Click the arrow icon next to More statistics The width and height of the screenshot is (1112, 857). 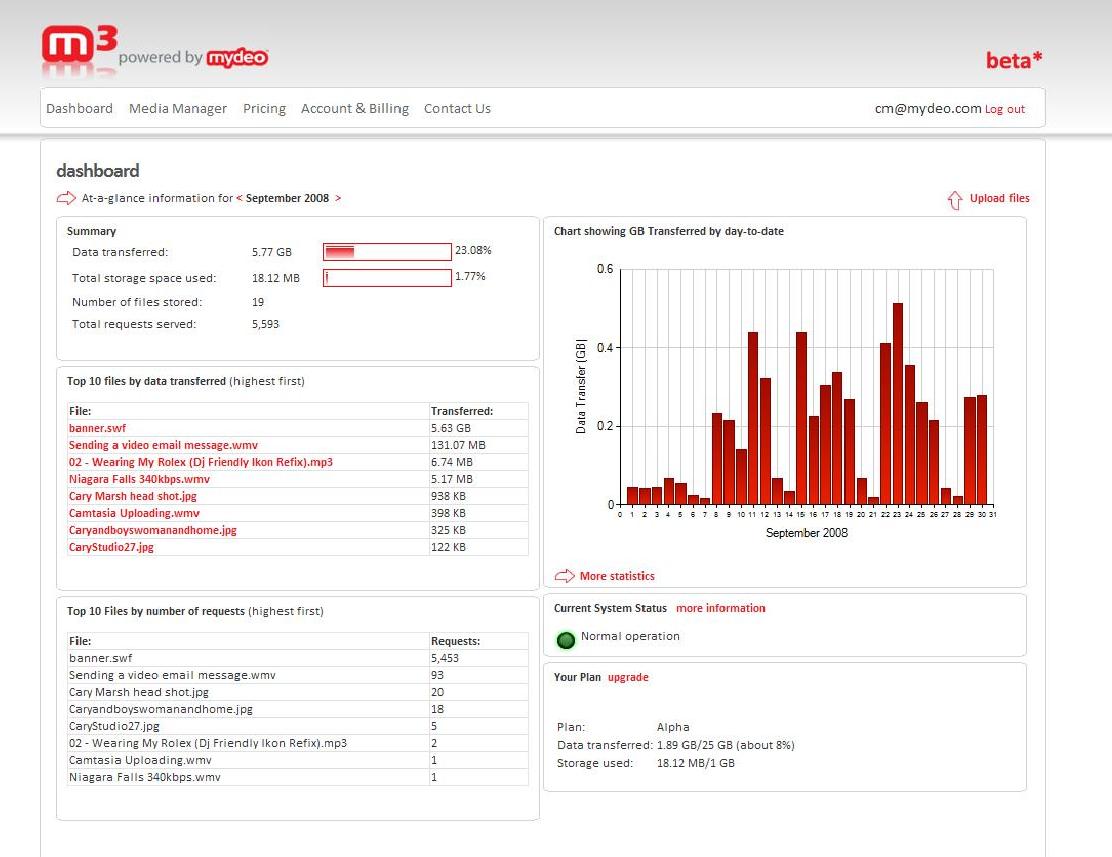click(x=565, y=576)
